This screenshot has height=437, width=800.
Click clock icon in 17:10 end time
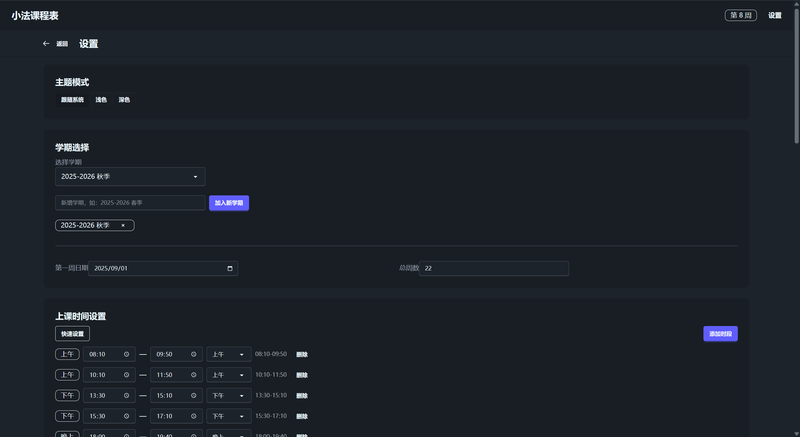[x=193, y=416]
